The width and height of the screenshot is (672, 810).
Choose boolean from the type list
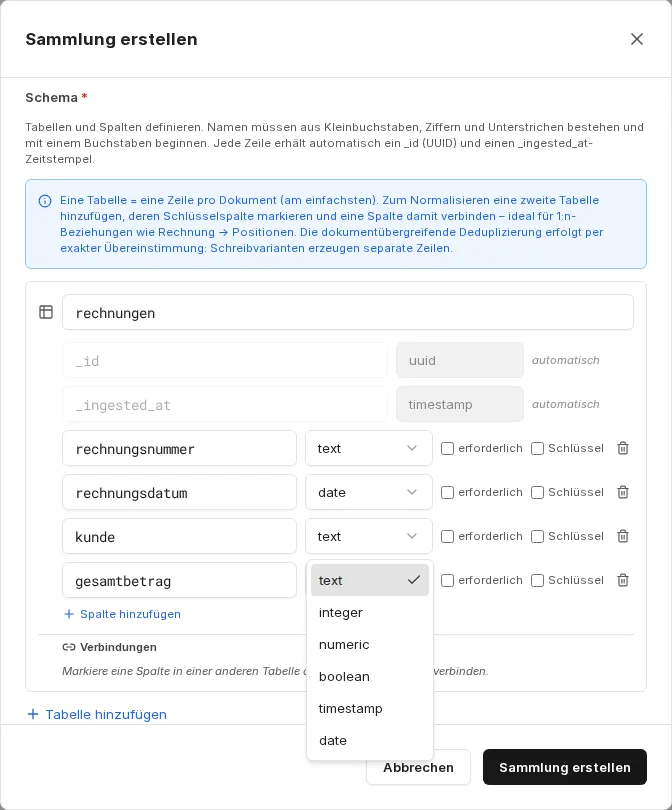[x=370, y=676]
